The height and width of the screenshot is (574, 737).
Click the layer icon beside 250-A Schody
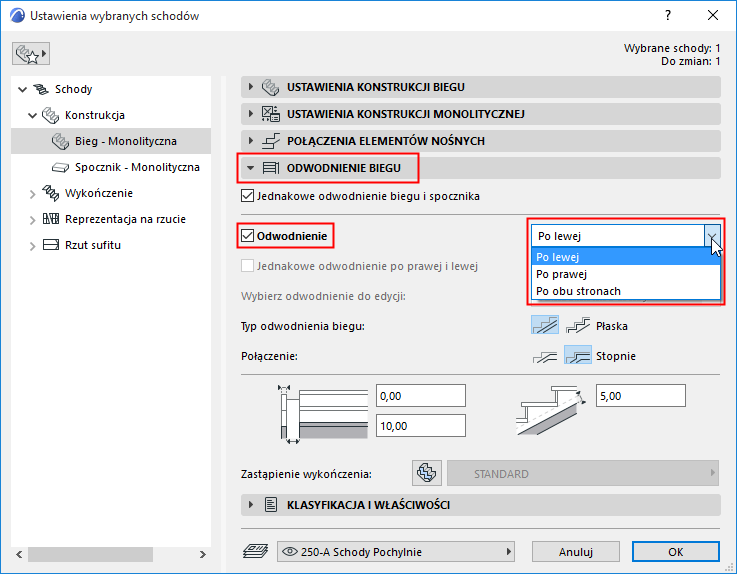(255, 551)
